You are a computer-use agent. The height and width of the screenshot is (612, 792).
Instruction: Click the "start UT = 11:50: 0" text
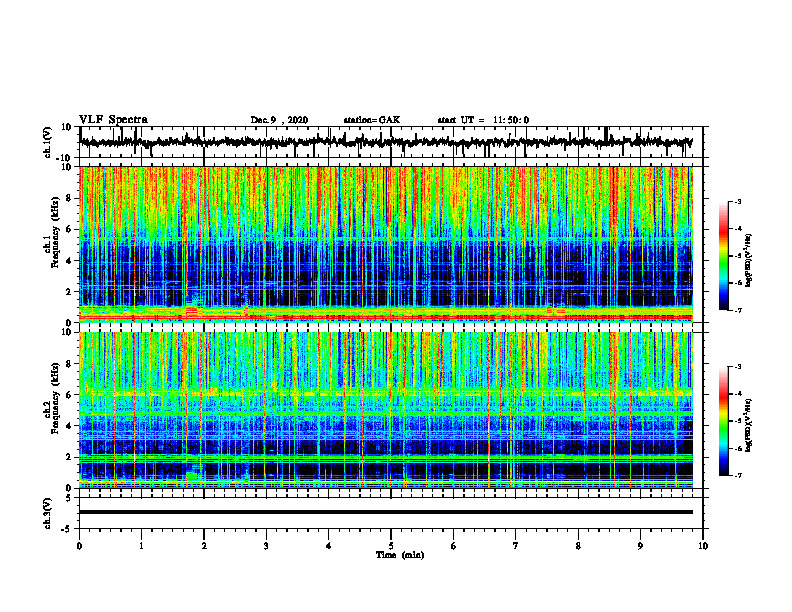tap(483, 120)
